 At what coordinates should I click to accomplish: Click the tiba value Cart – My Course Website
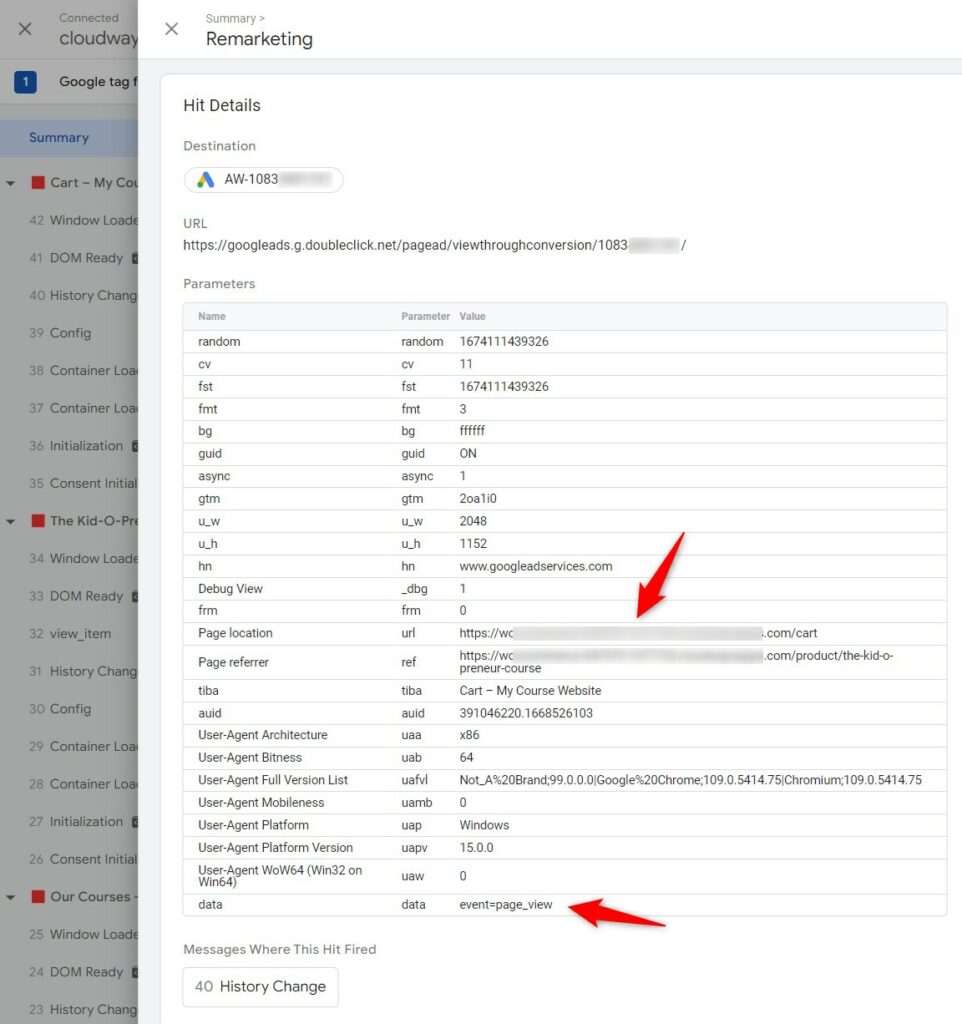[x=530, y=690]
